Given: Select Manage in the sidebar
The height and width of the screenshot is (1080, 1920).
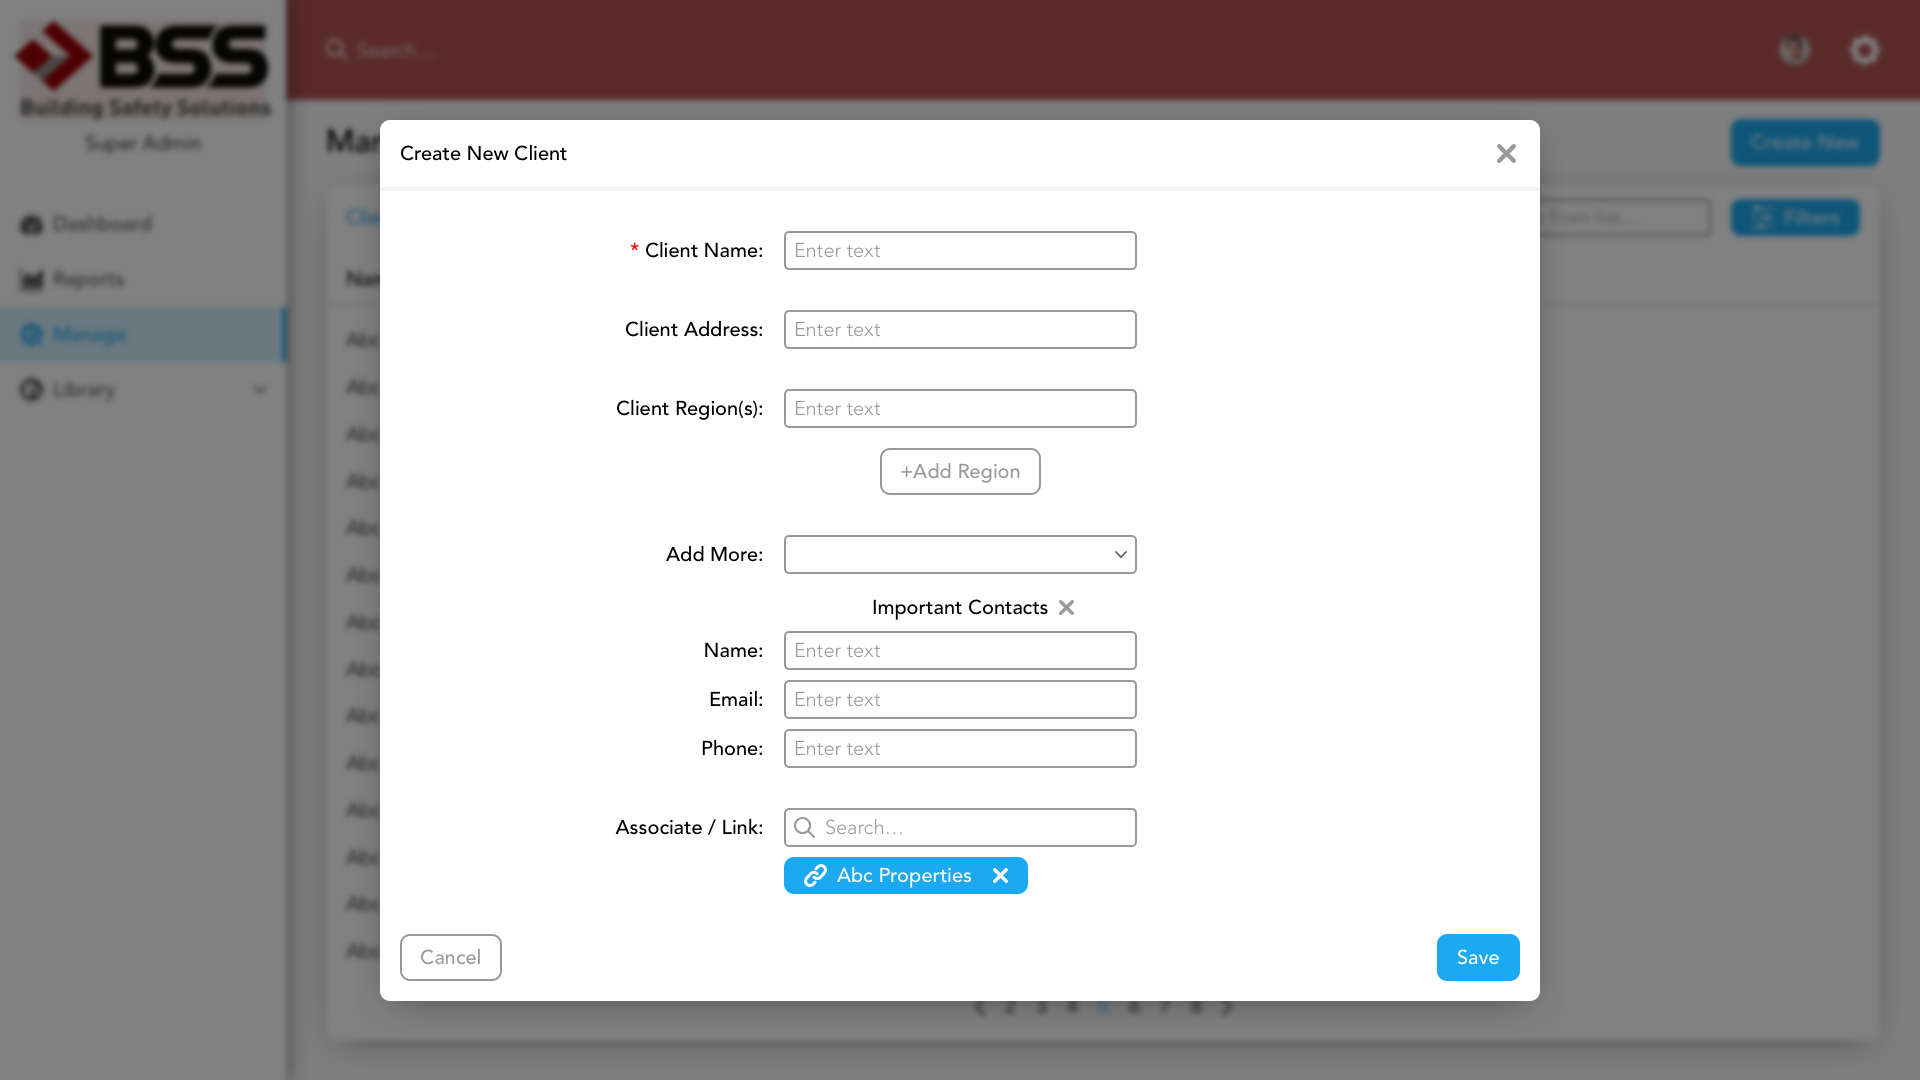Looking at the screenshot, I should [89, 335].
